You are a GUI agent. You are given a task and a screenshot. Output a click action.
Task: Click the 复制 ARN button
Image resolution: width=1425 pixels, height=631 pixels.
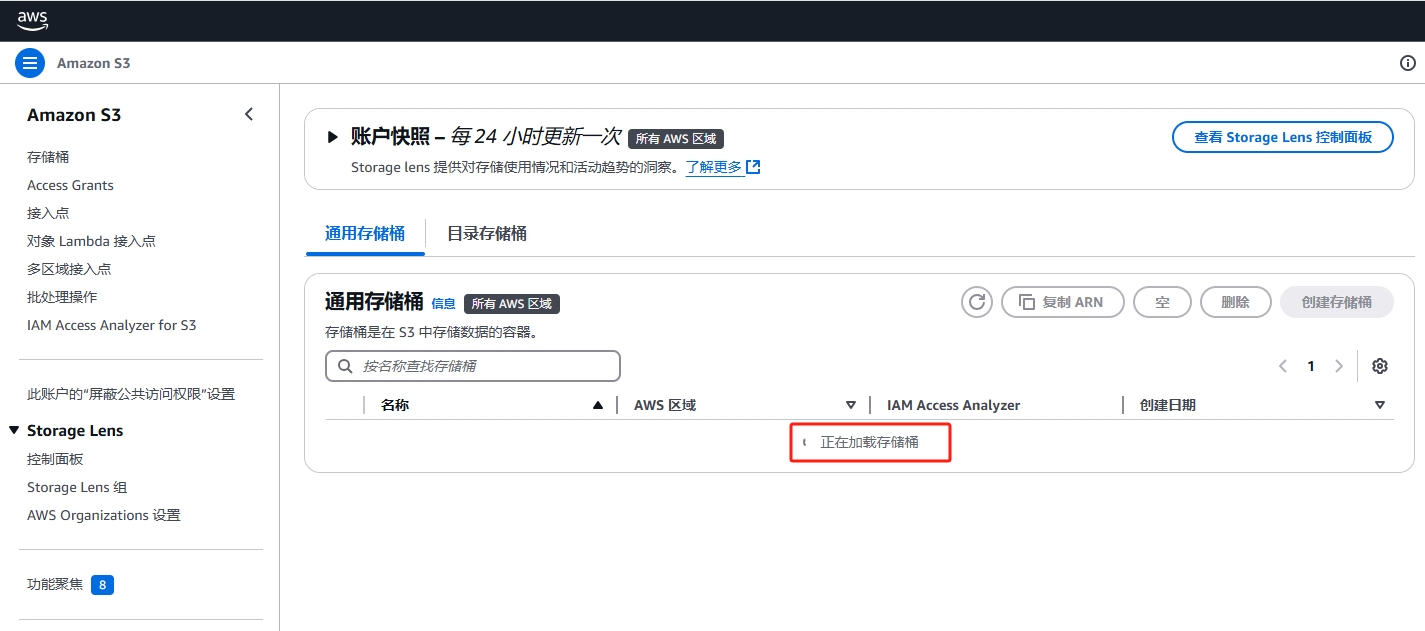click(x=1063, y=302)
